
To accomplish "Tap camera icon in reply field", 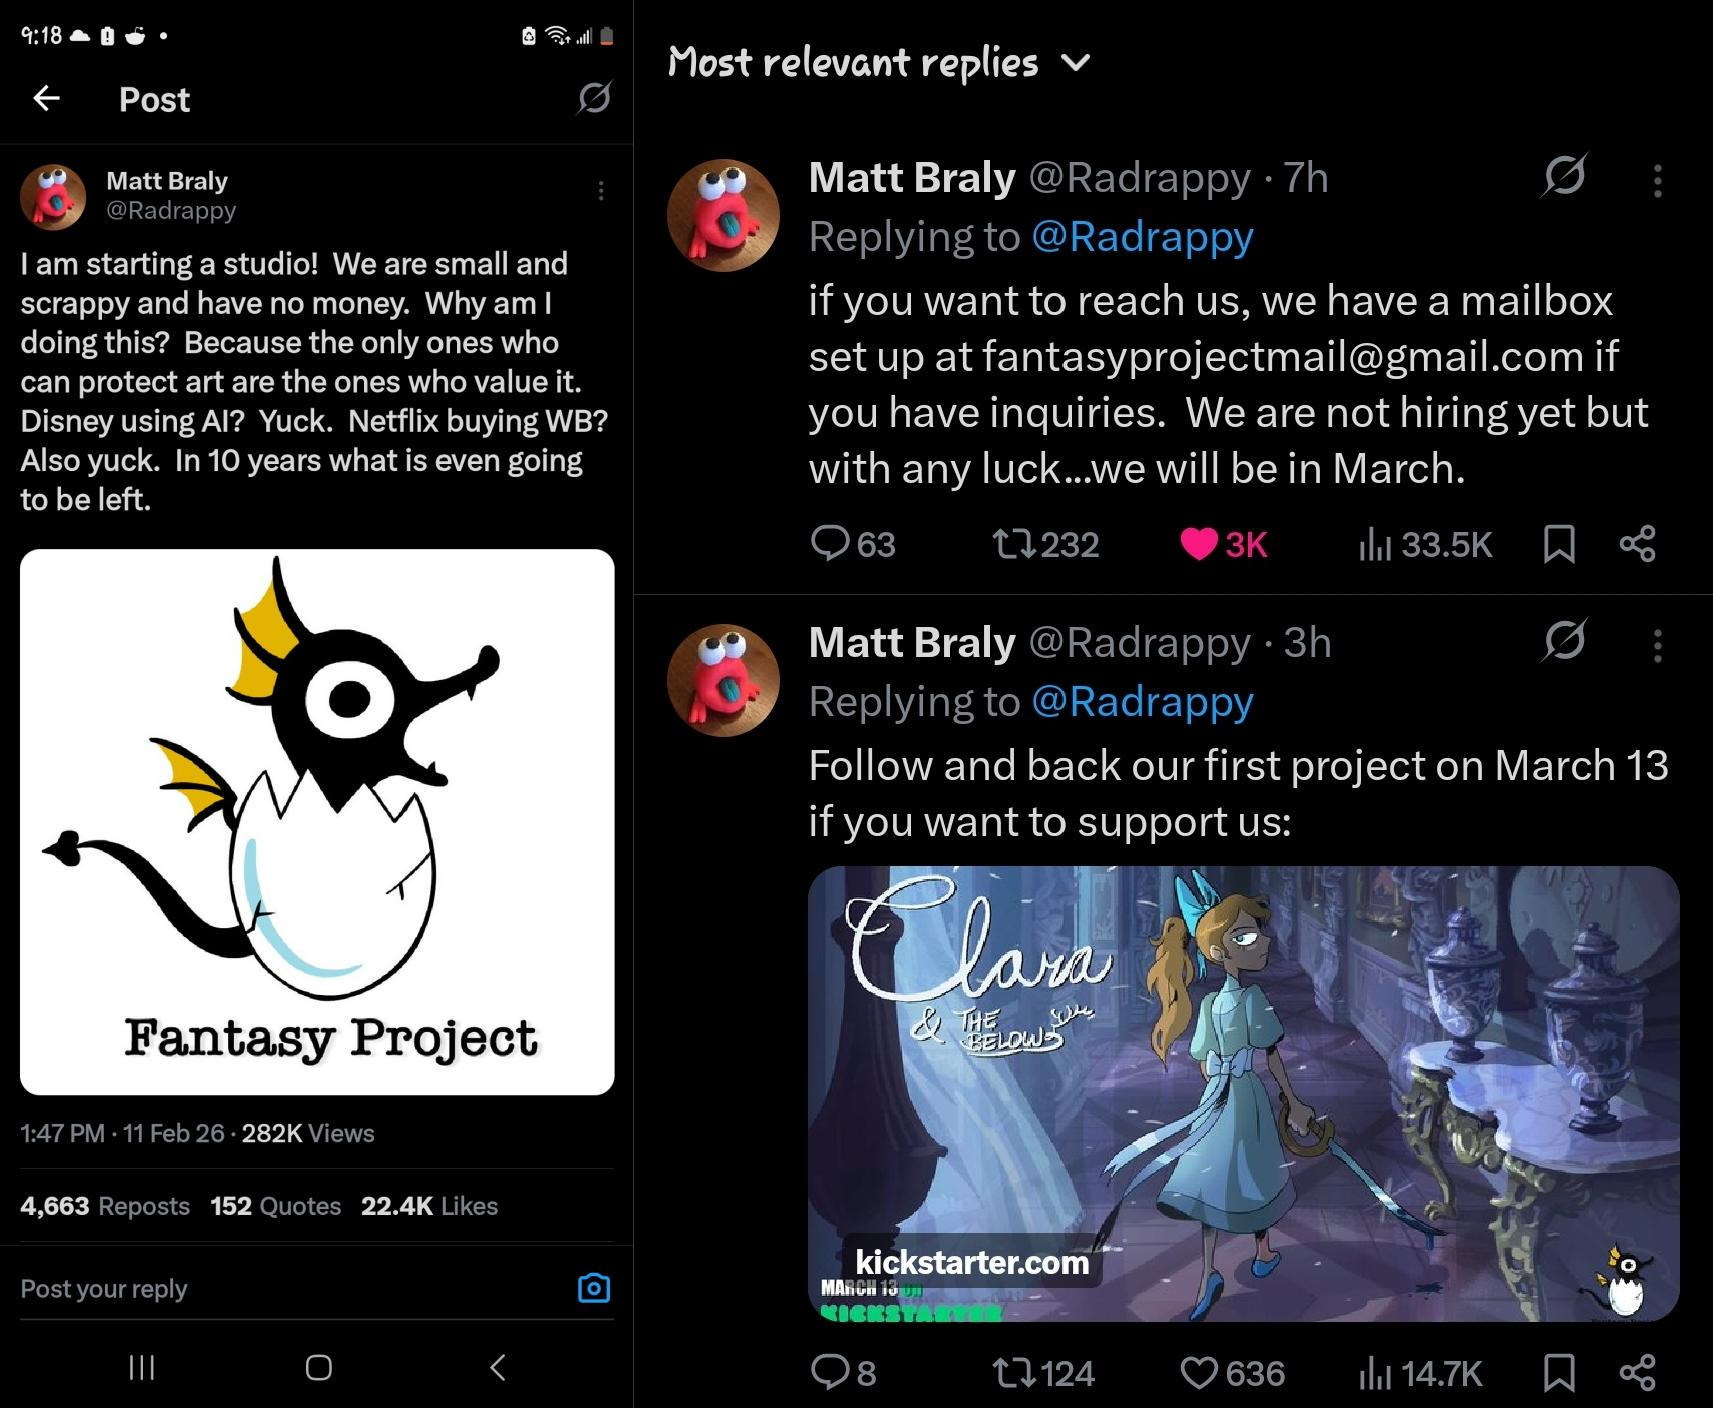I will pyautogui.click(x=594, y=1288).
